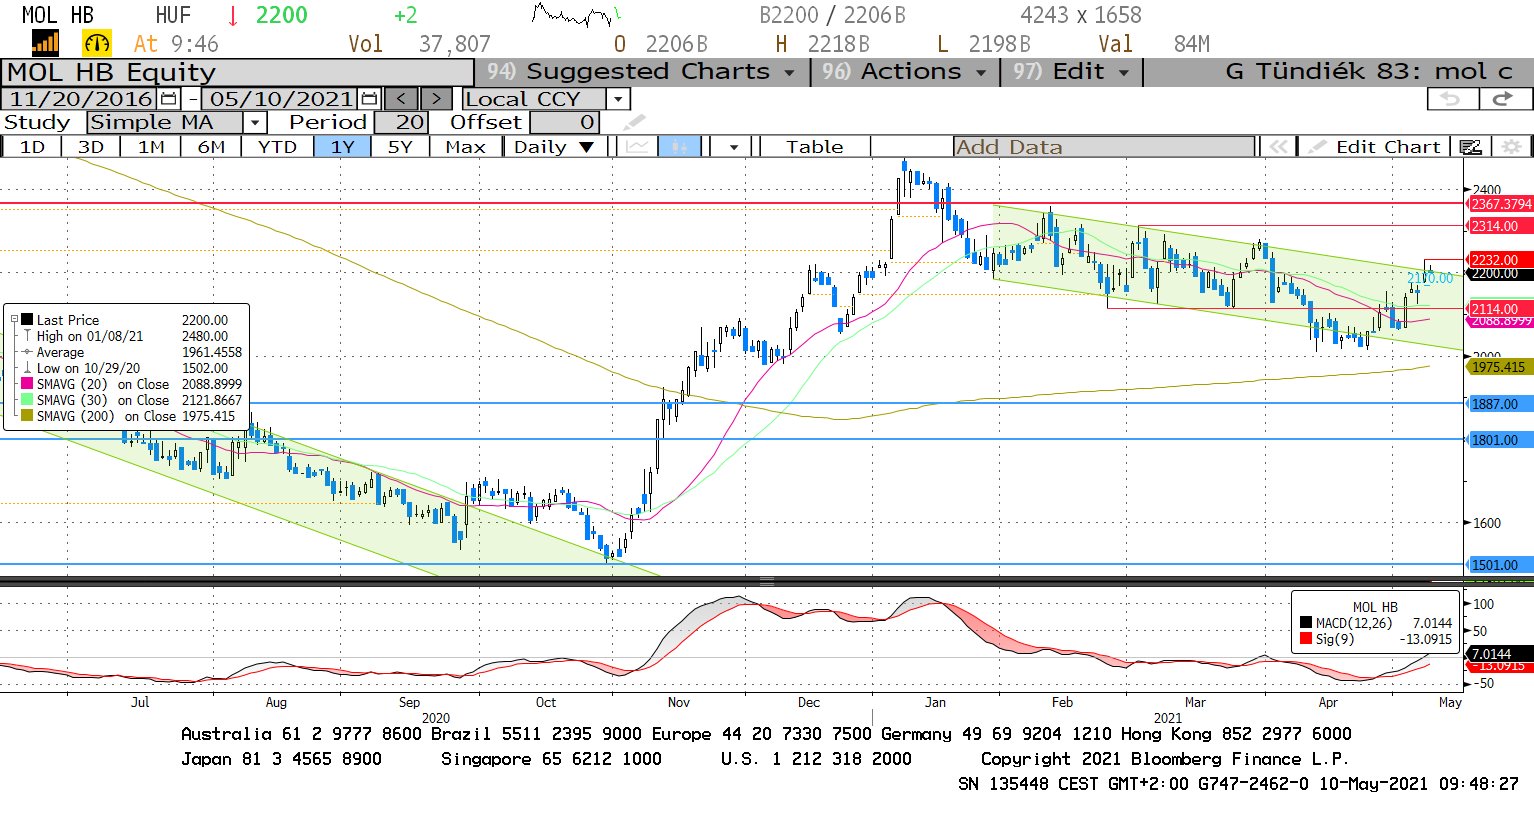Click the Table button

click(x=814, y=147)
